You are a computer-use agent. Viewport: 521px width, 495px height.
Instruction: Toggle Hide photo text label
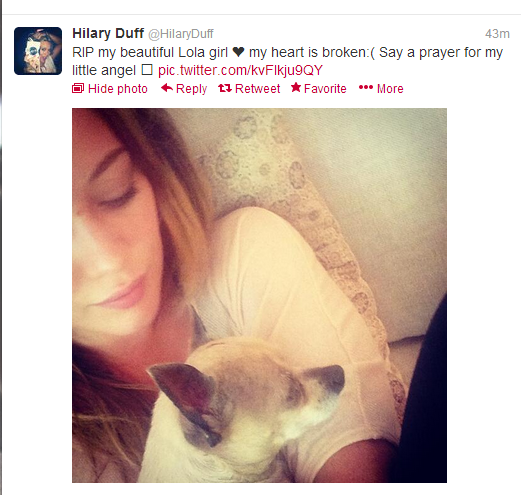[118, 89]
